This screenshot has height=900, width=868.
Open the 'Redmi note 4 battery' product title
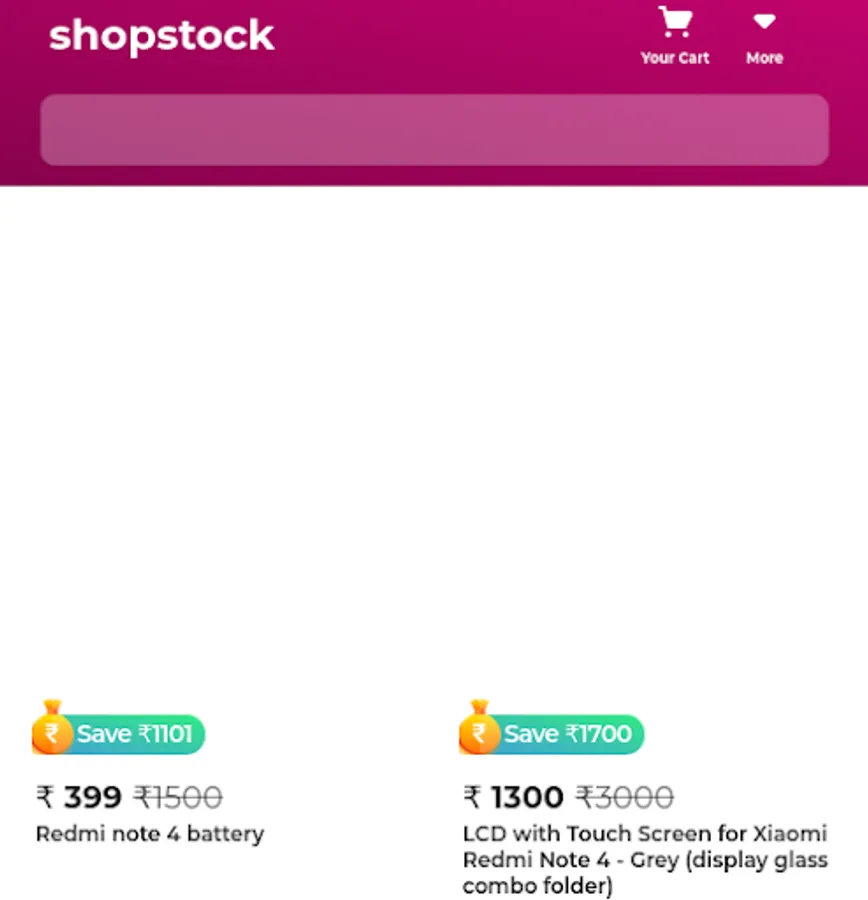tap(150, 833)
